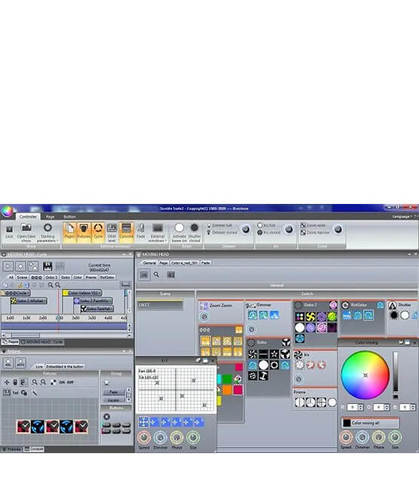
Task: Select the white circle gobo icon
Action: coord(300,328)
